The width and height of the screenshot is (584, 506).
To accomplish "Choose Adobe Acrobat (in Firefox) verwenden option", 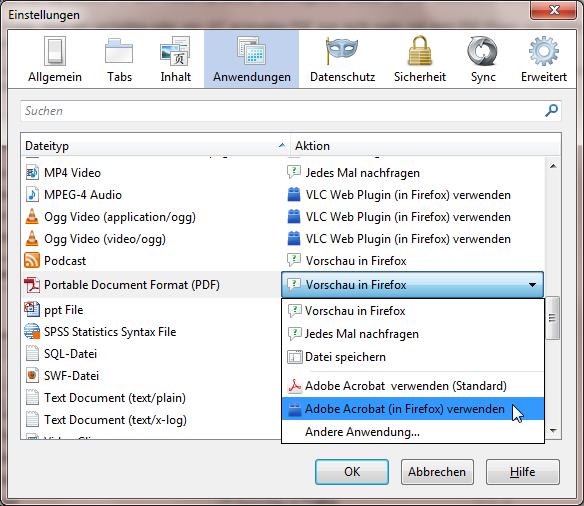I will point(413,409).
